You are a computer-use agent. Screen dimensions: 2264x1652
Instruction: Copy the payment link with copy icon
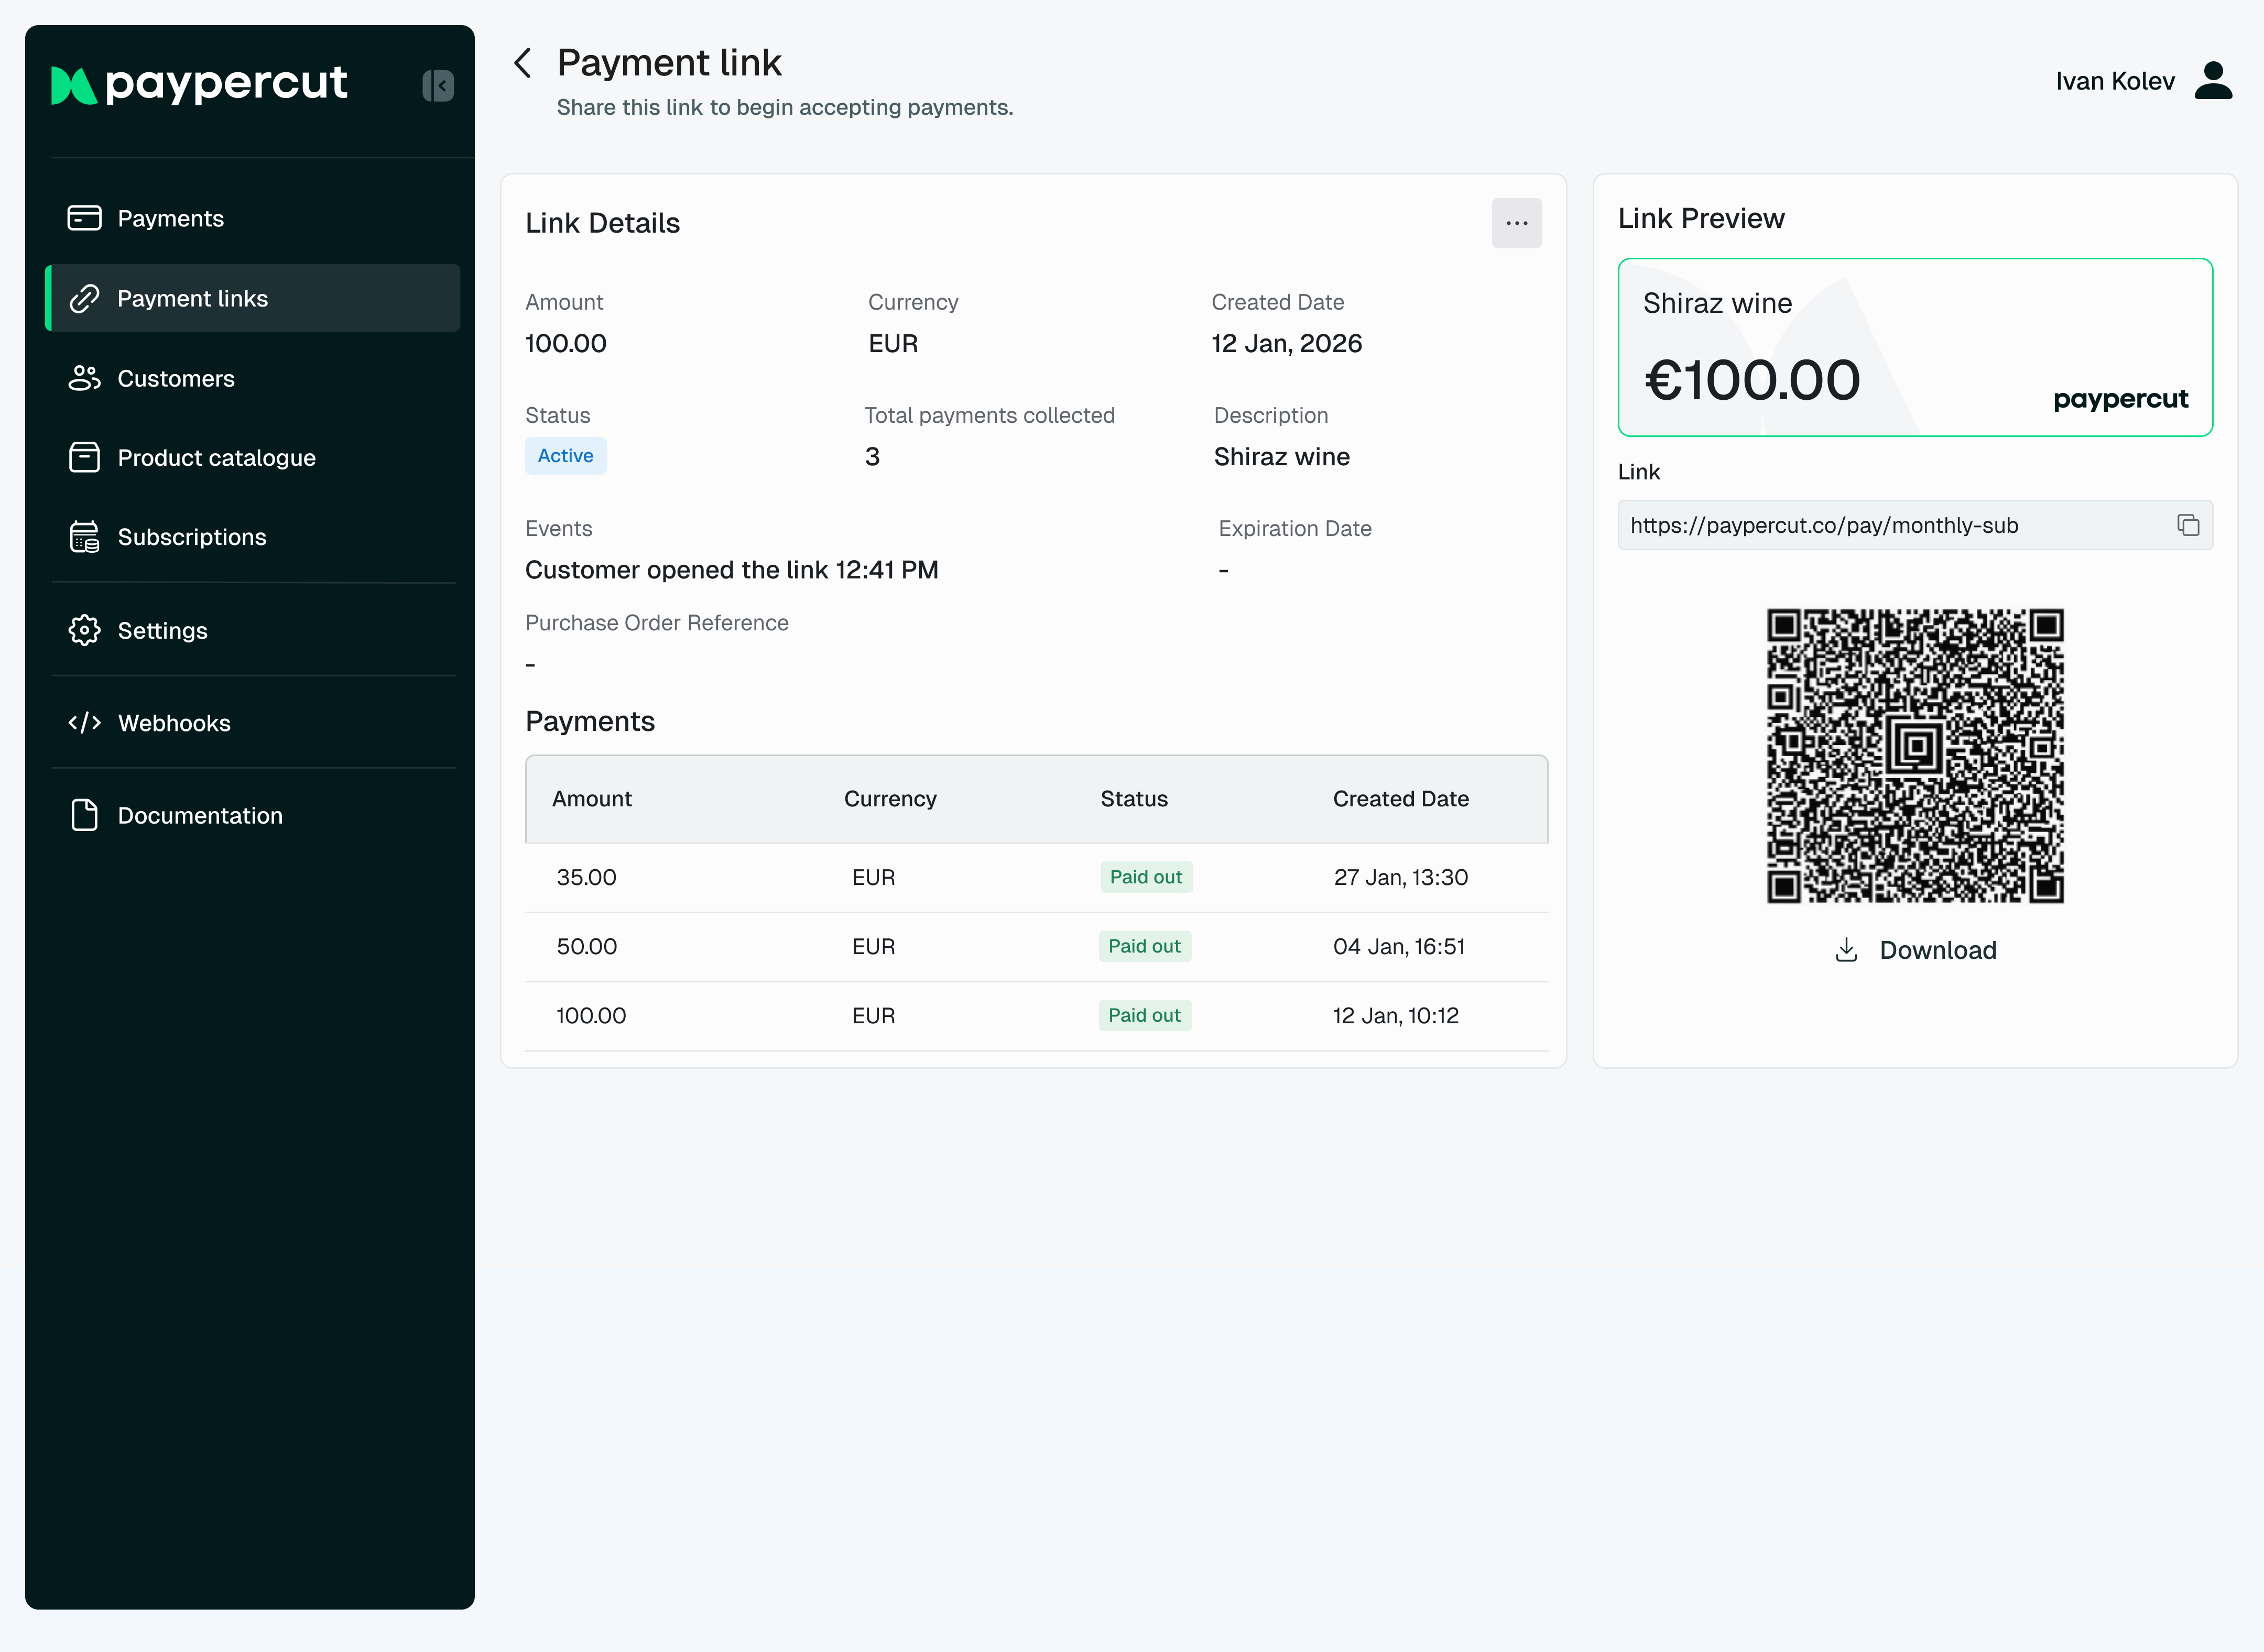(x=2188, y=525)
